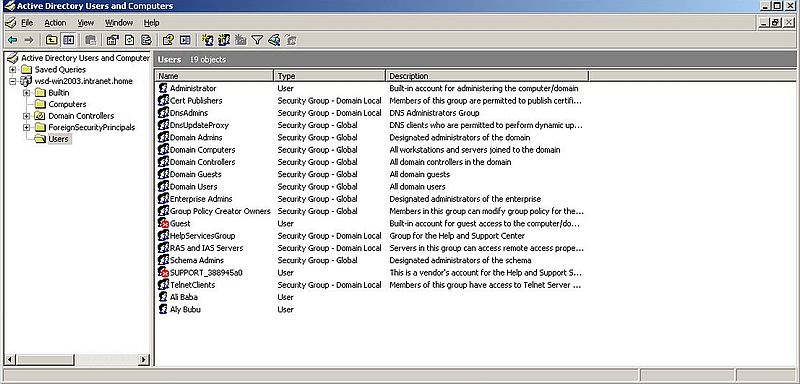The image size is (800, 384).
Task: Select the Users container in the tree
Action: [x=58, y=139]
